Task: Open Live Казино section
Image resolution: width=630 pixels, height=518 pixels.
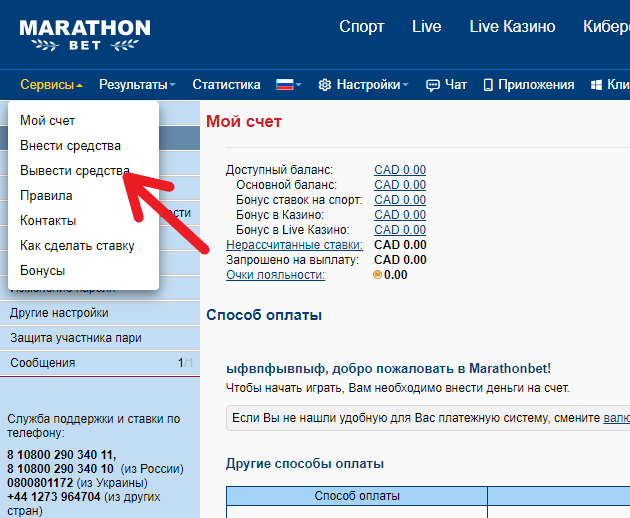Action: coord(512,27)
